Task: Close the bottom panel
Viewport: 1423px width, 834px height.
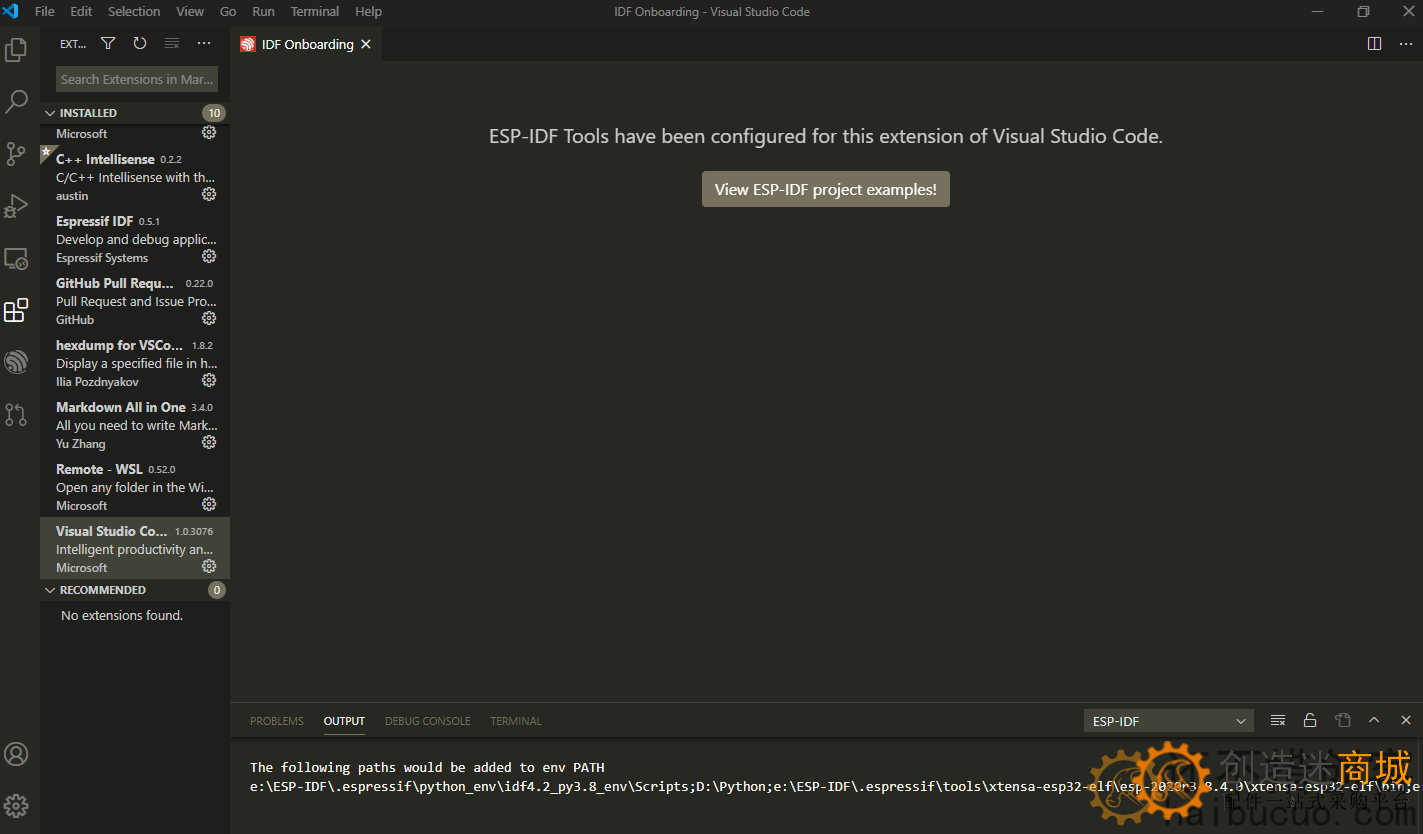Action: pyautogui.click(x=1406, y=720)
